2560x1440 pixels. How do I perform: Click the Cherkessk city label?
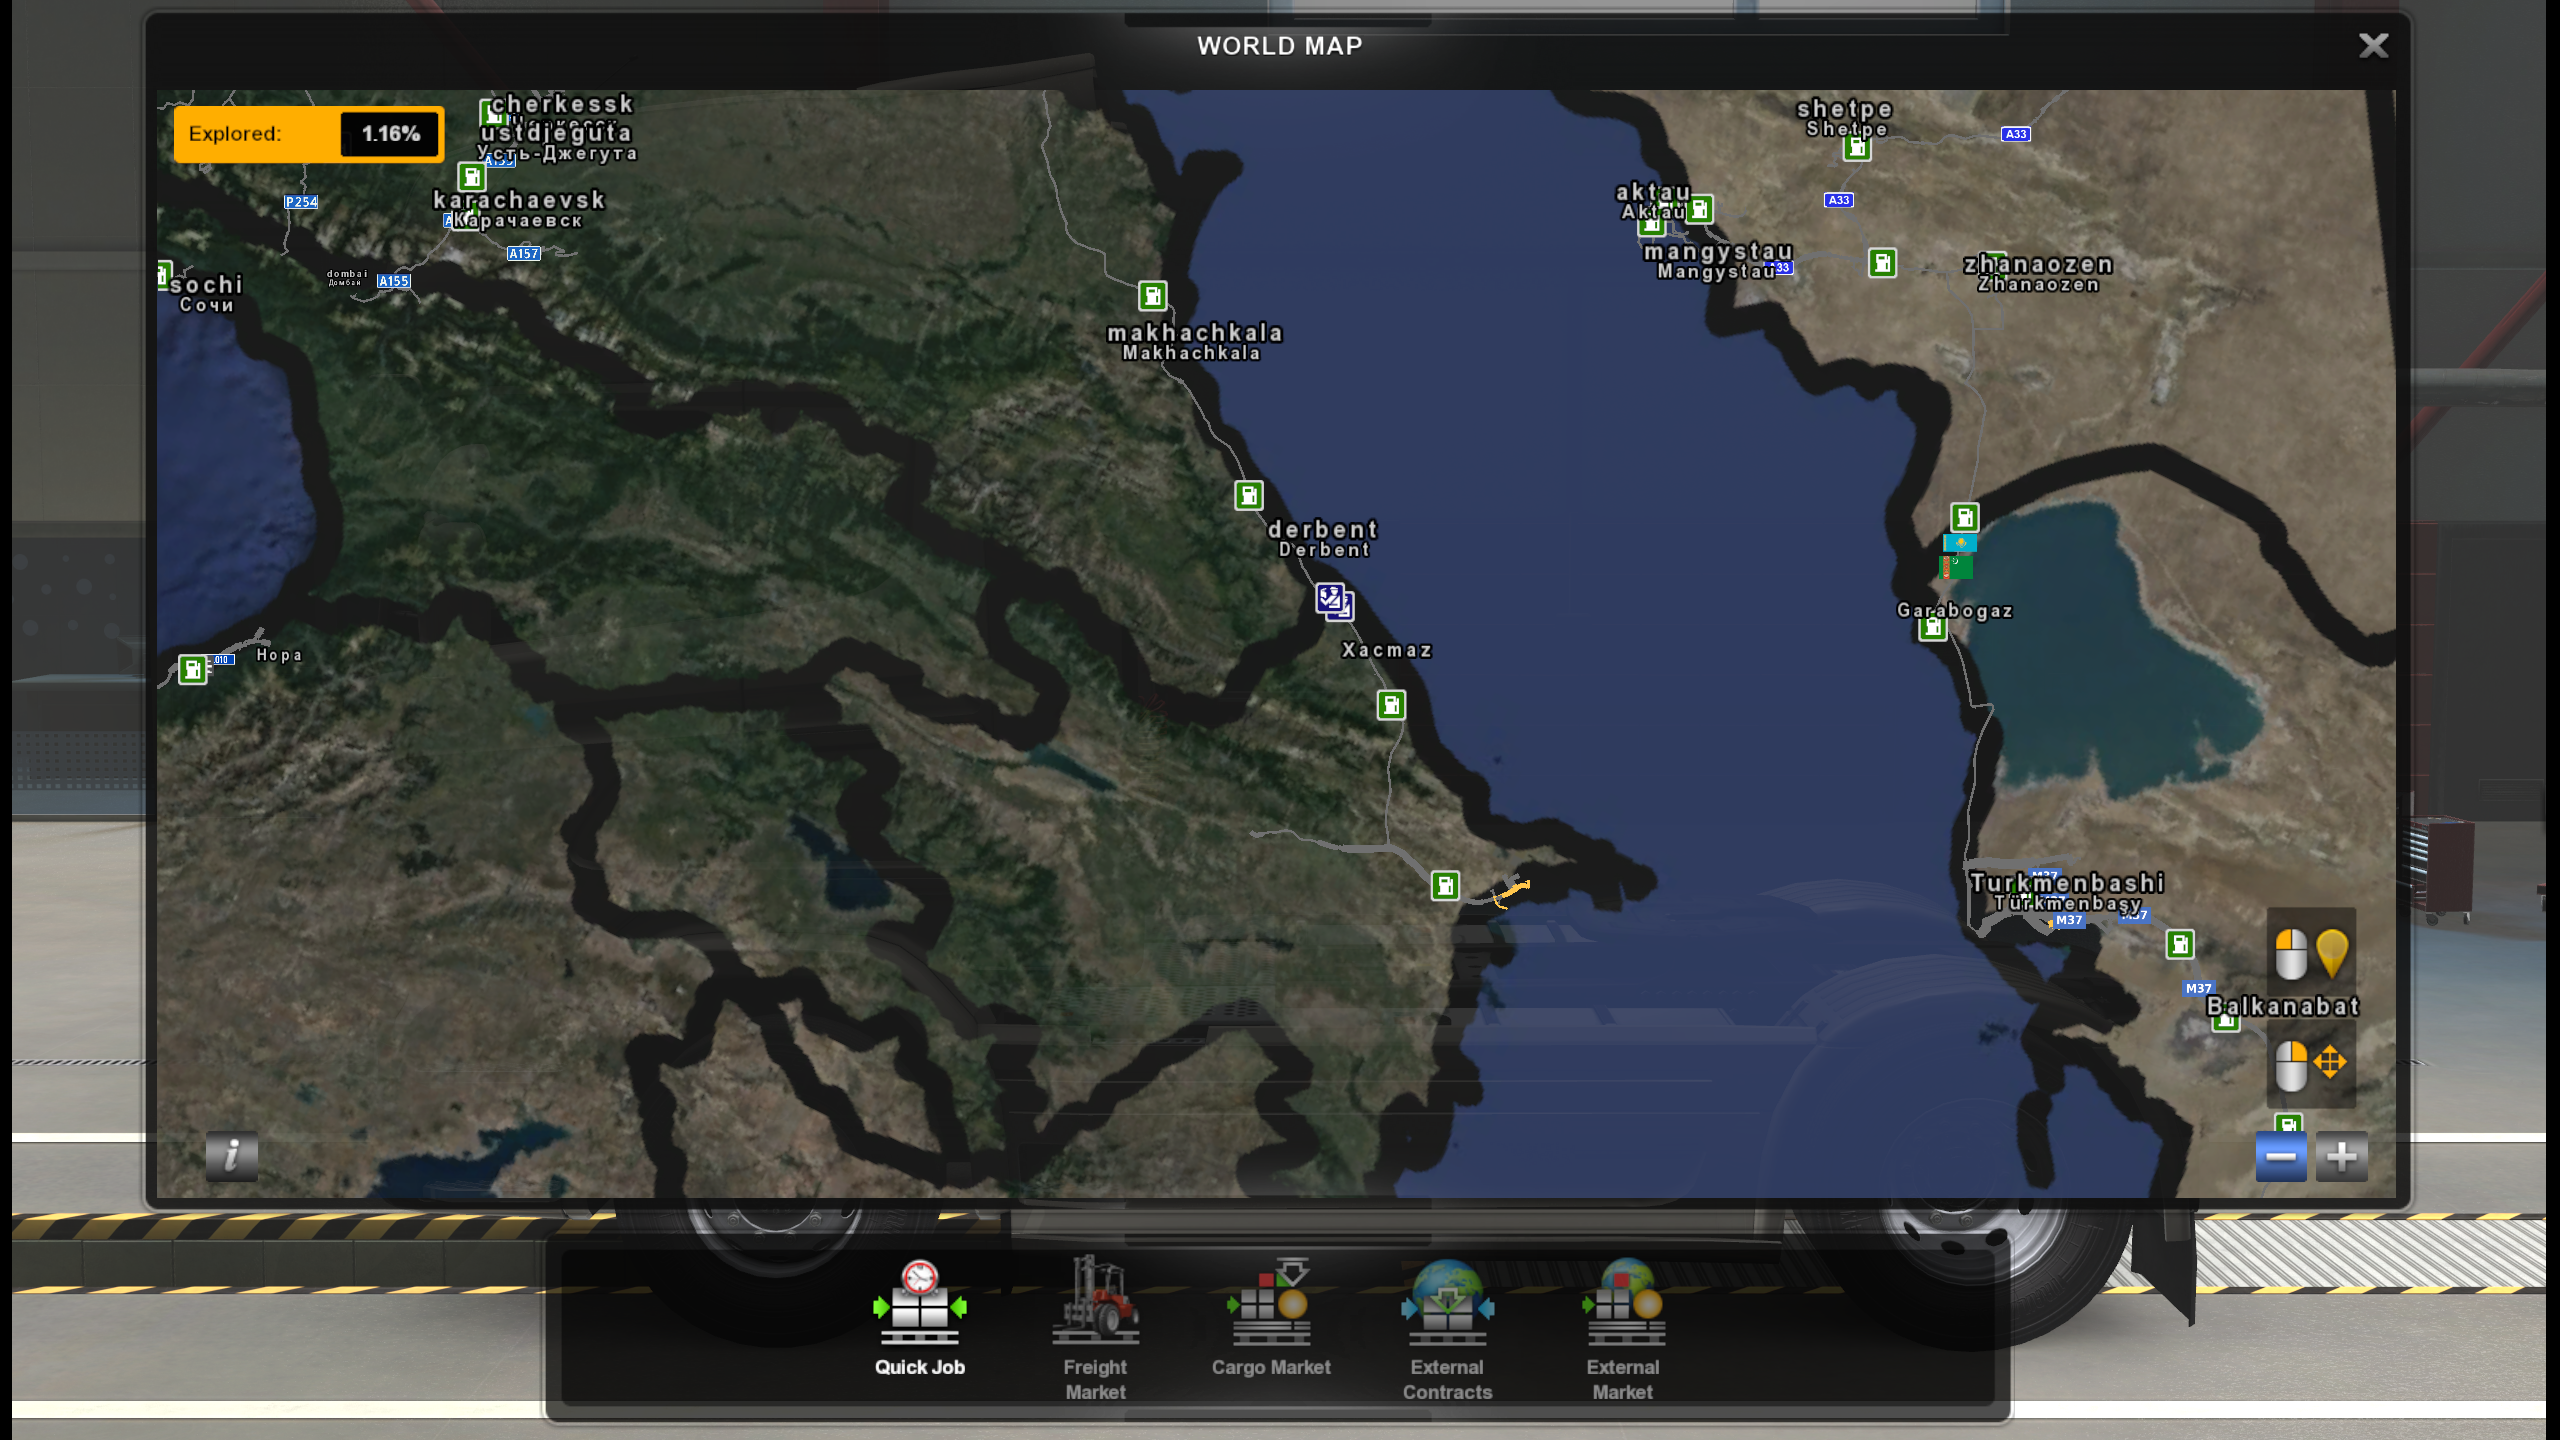(562, 104)
